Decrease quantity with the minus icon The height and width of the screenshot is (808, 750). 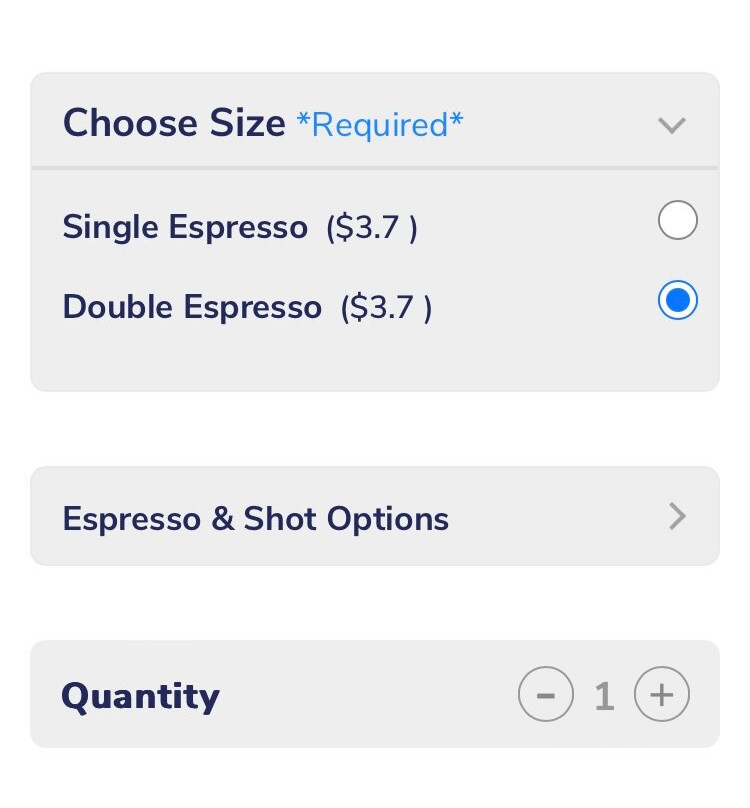point(546,694)
